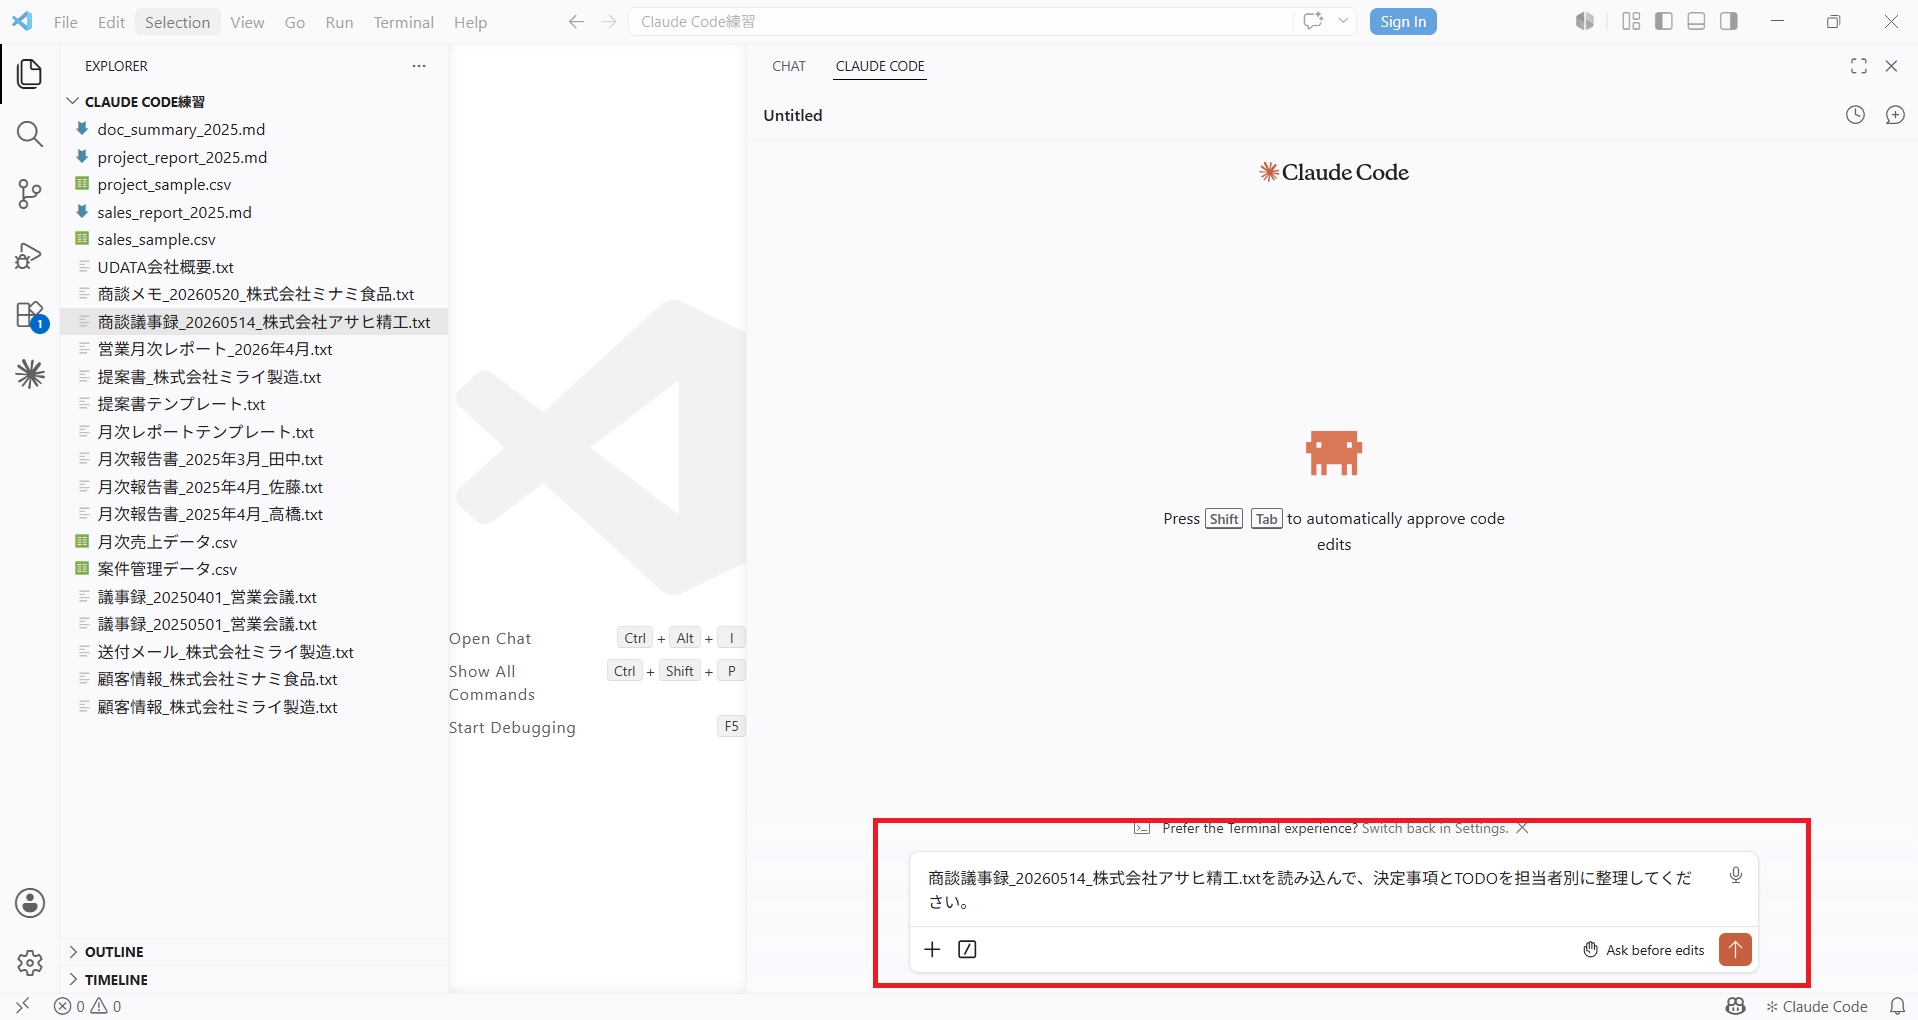This screenshot has height=1020, width=1918.
Task: Click the VS Code logo in title bar
Action: coord(22,21)
